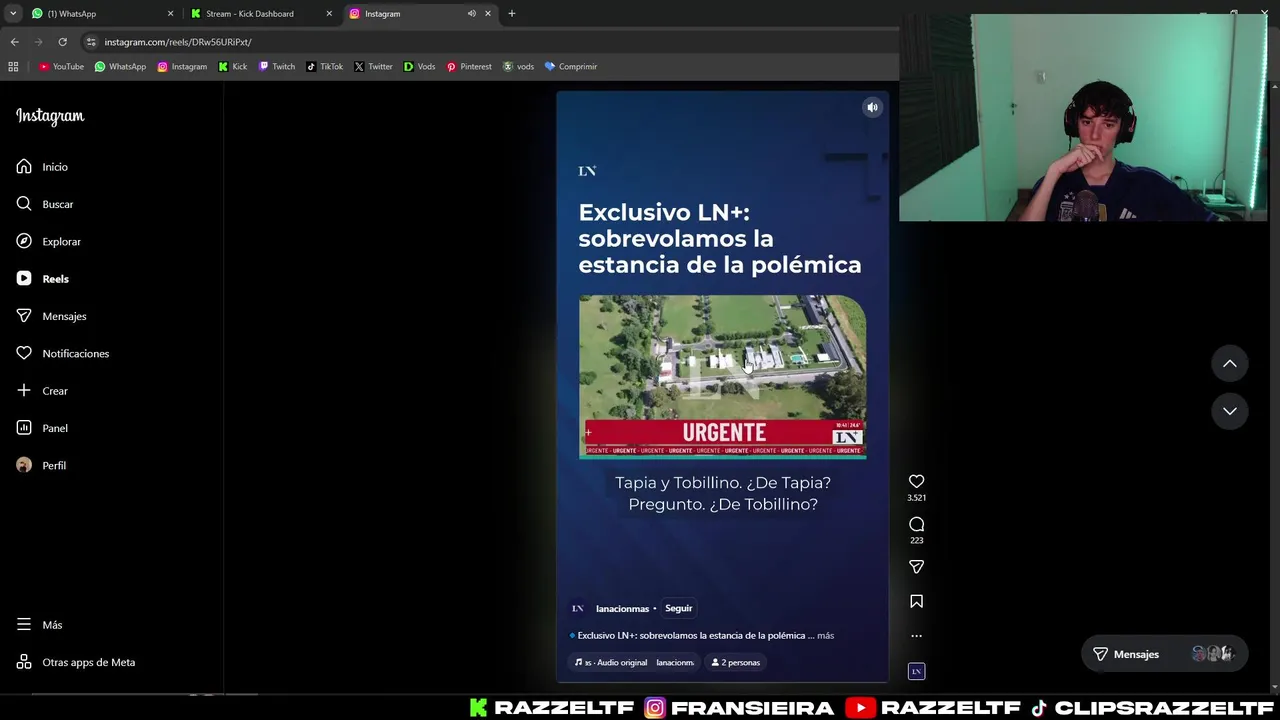Open Kick bookmark
The height and width of the screenshot is (720, 1280).
[233, 67]
